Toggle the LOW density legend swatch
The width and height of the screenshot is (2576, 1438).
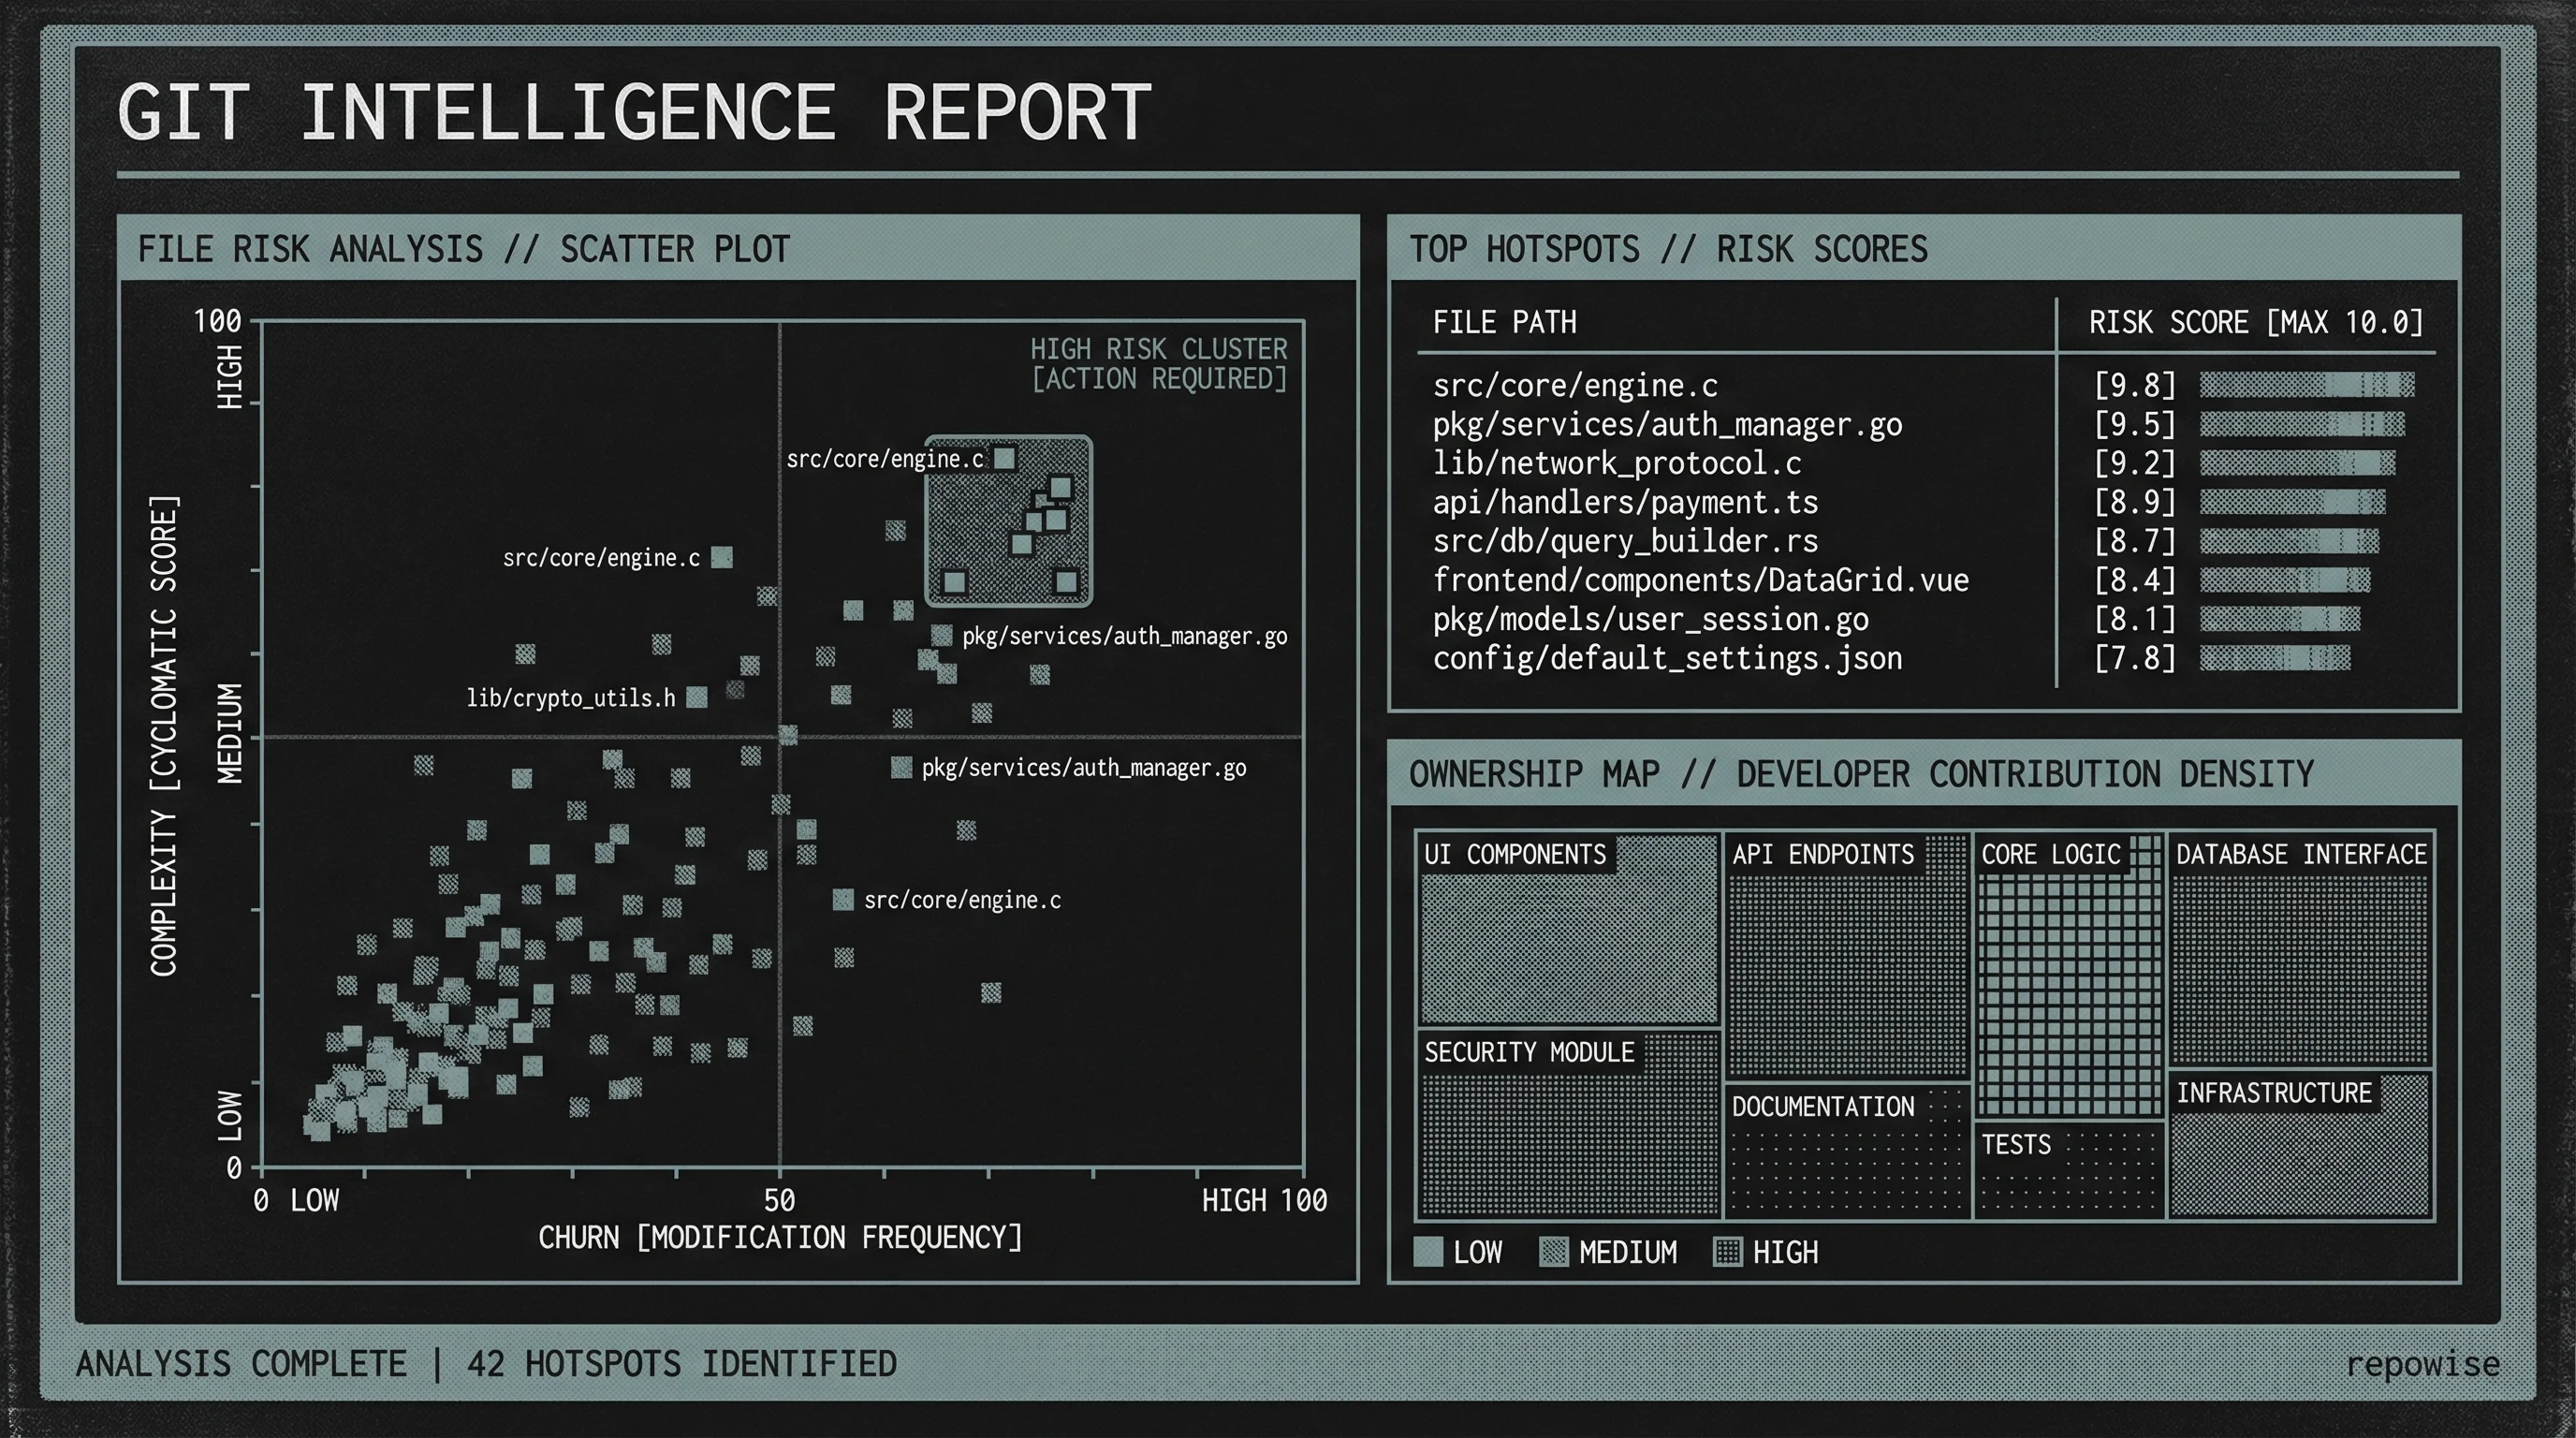1428,1253
